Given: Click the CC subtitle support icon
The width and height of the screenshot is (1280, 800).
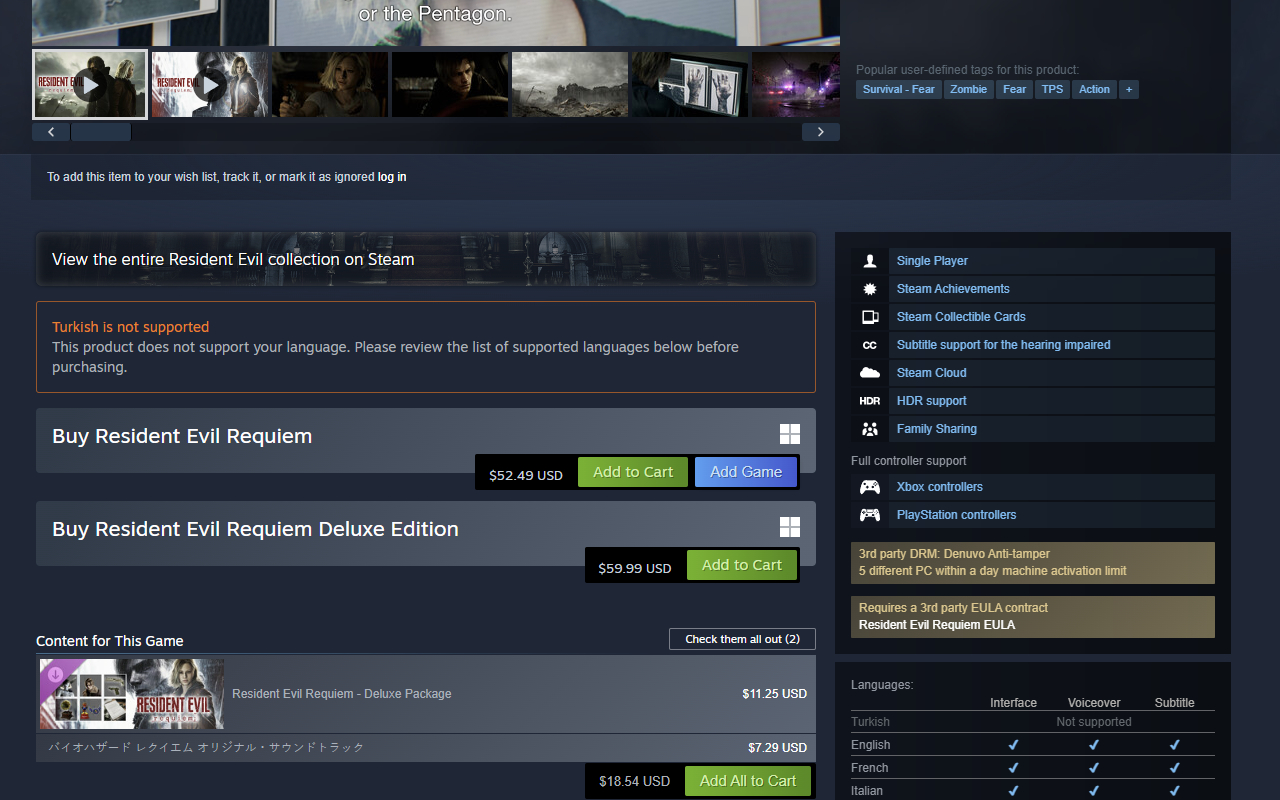Looking at the screenshot, I should pyautogui.click(x=870, y=345).
